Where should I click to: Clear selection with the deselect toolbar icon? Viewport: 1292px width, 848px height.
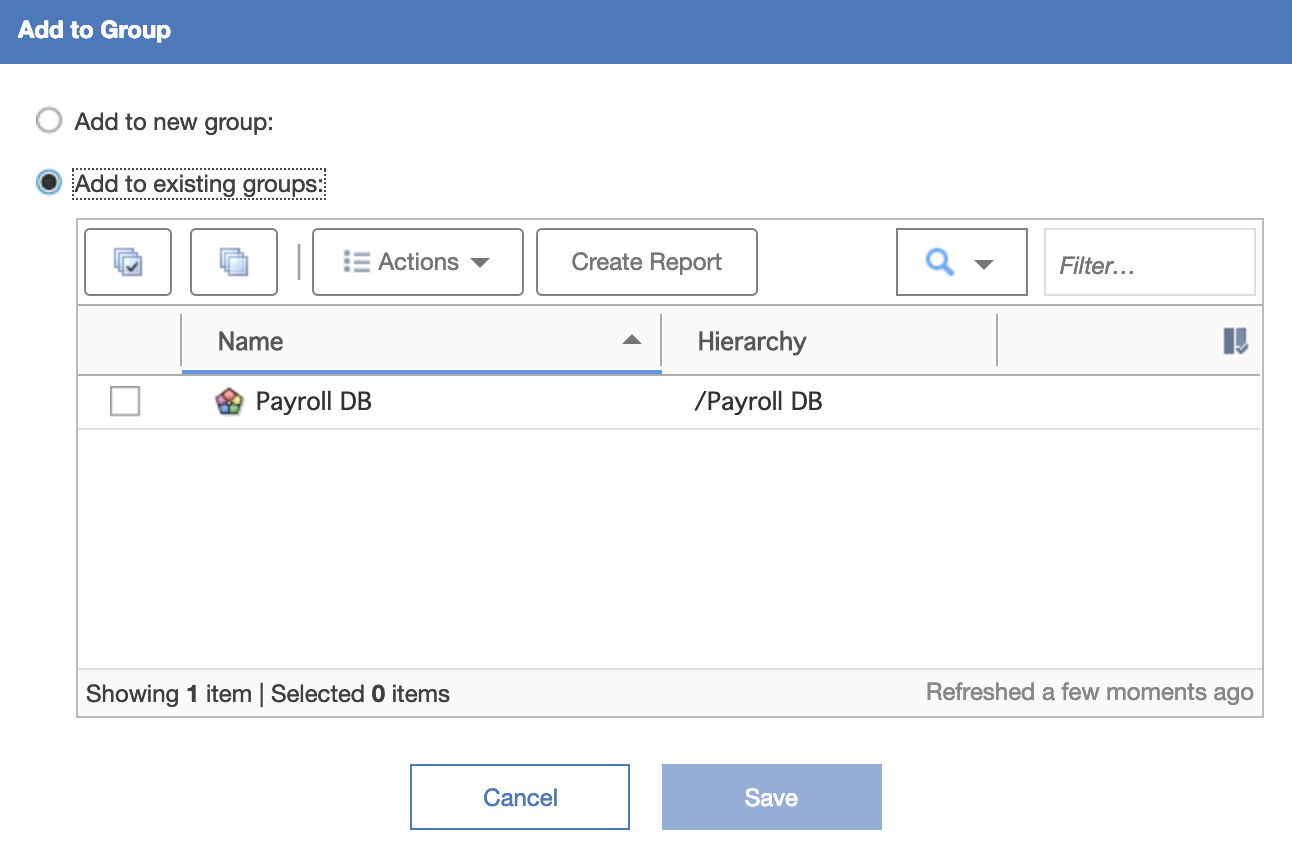coord(233,262)
